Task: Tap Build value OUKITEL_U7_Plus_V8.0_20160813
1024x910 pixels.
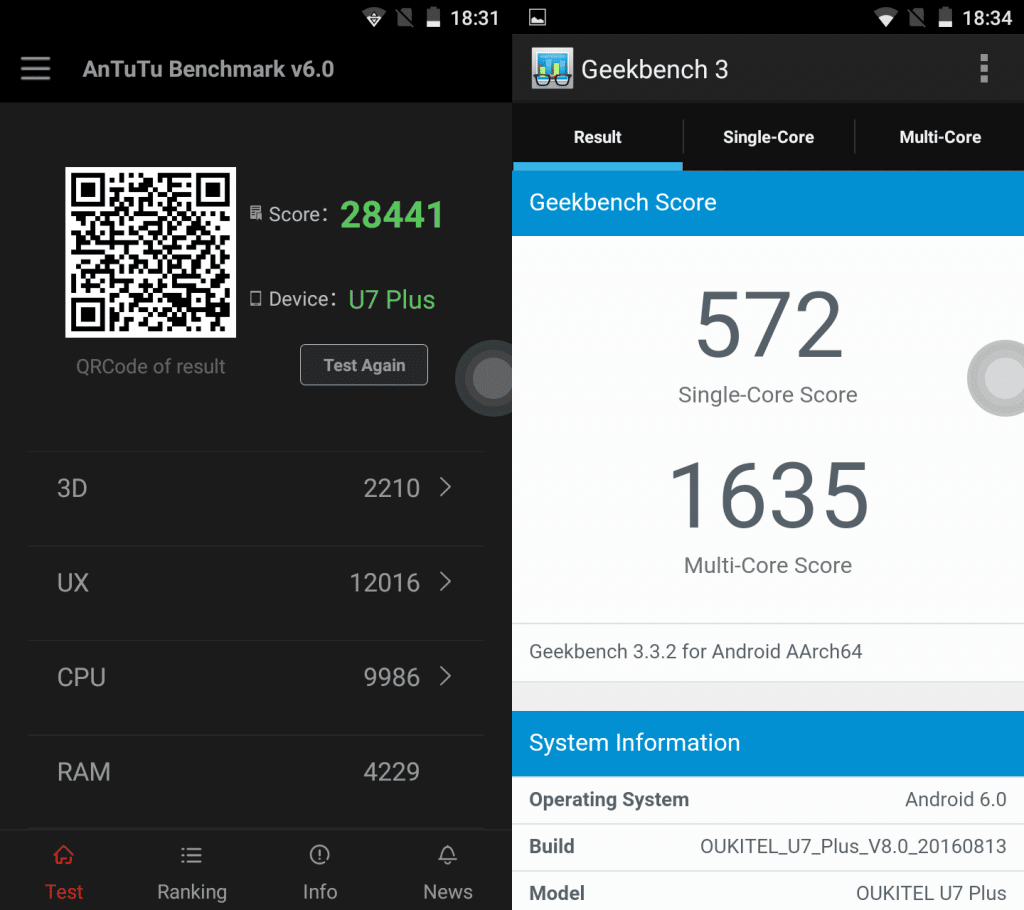Action: 853,847
